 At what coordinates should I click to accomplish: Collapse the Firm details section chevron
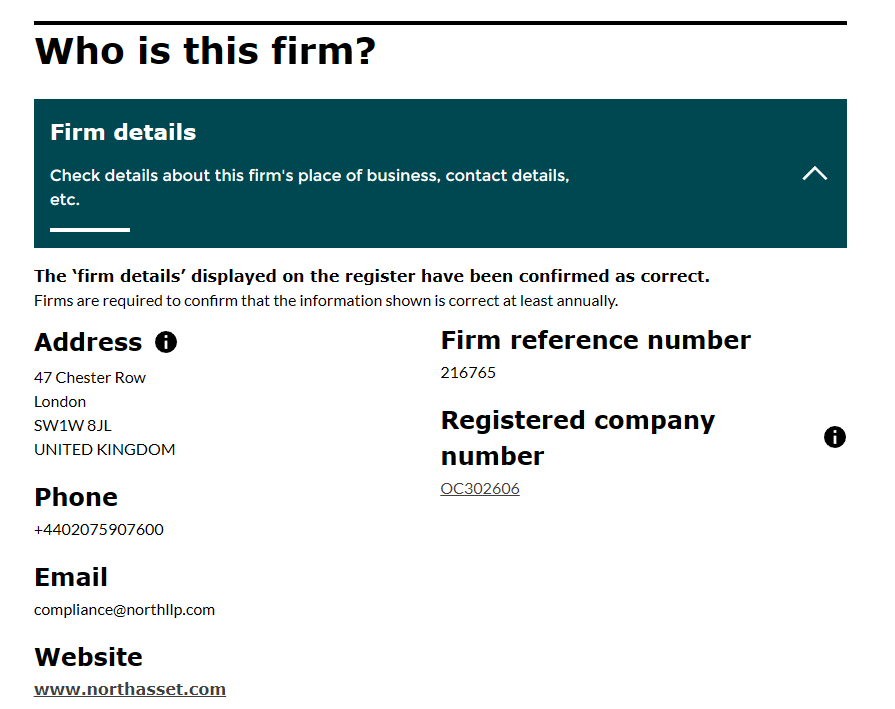click(815, 173)
